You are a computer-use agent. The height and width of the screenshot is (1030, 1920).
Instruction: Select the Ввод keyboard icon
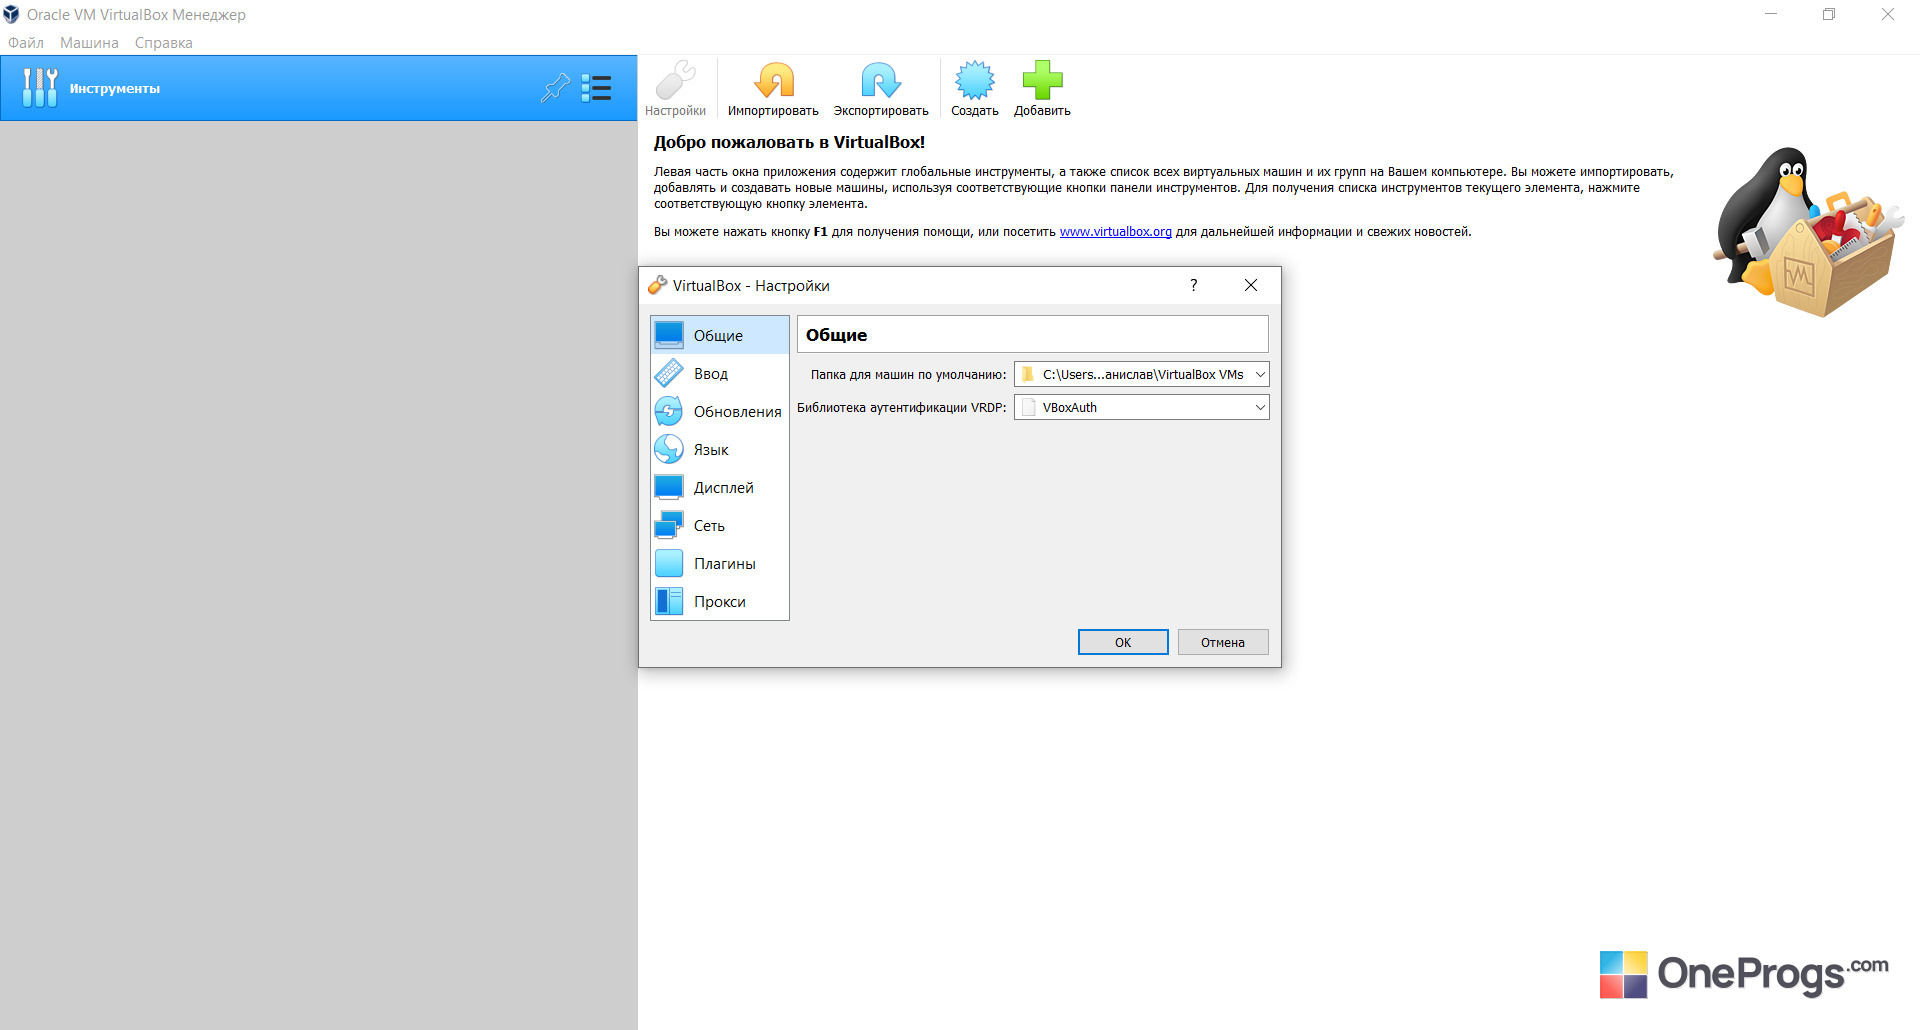tap(669, 373)
